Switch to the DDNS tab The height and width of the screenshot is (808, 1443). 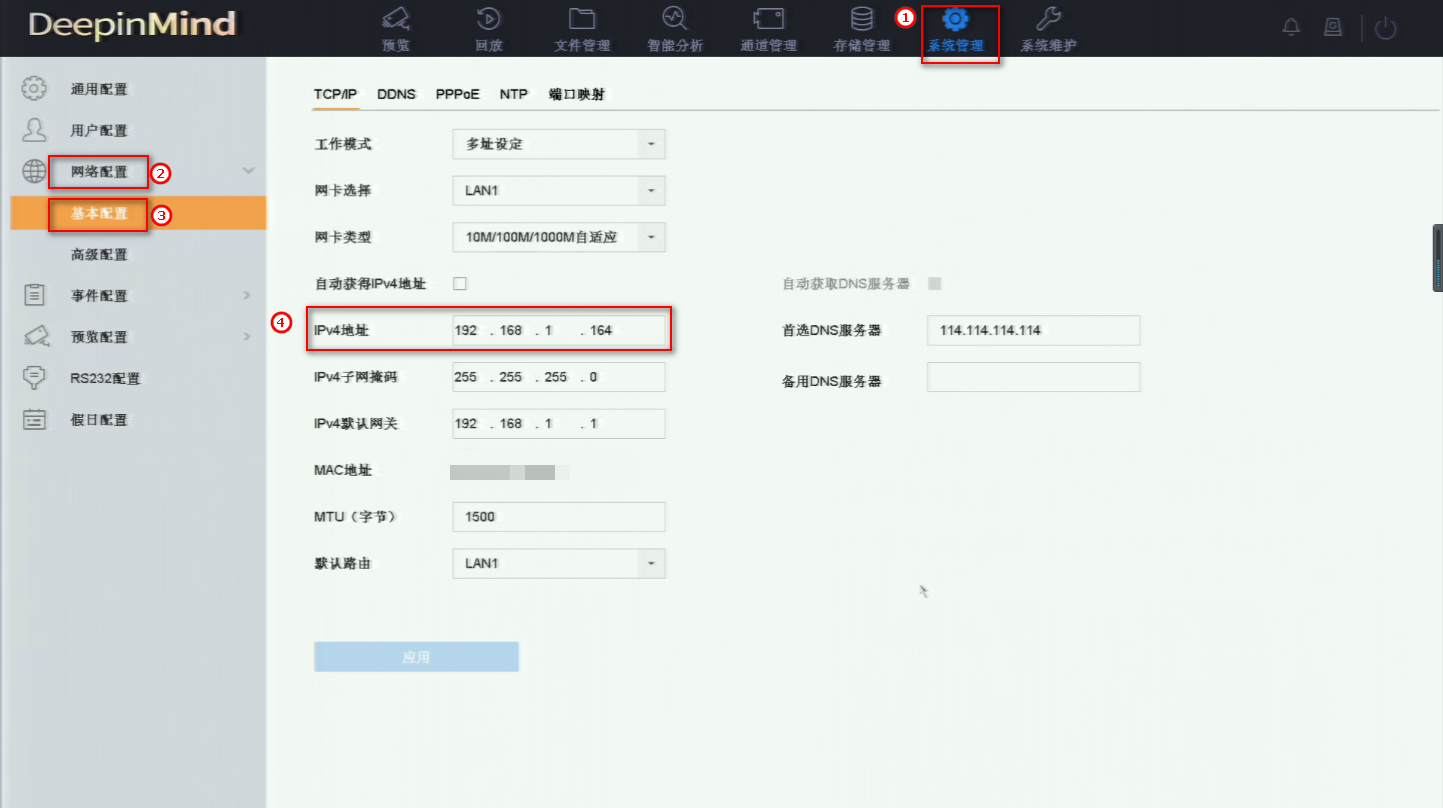click(x=396, y=93)
